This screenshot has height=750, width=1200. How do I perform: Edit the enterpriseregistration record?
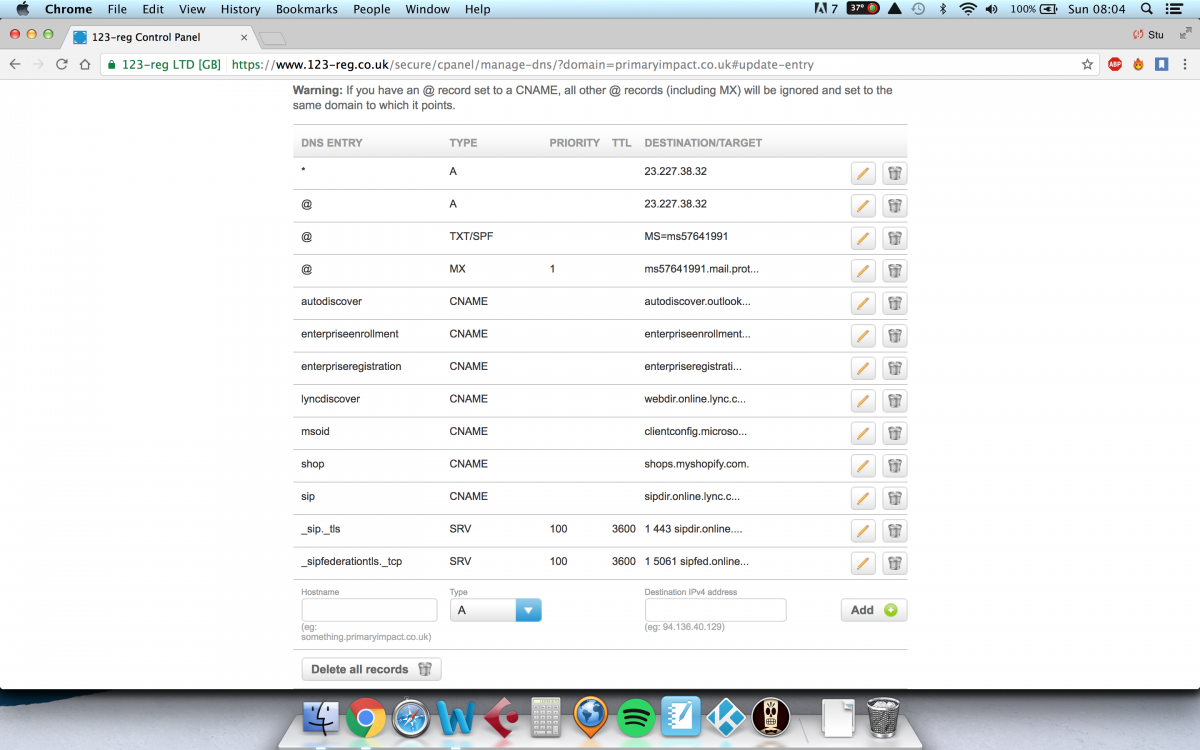(863, 368)
